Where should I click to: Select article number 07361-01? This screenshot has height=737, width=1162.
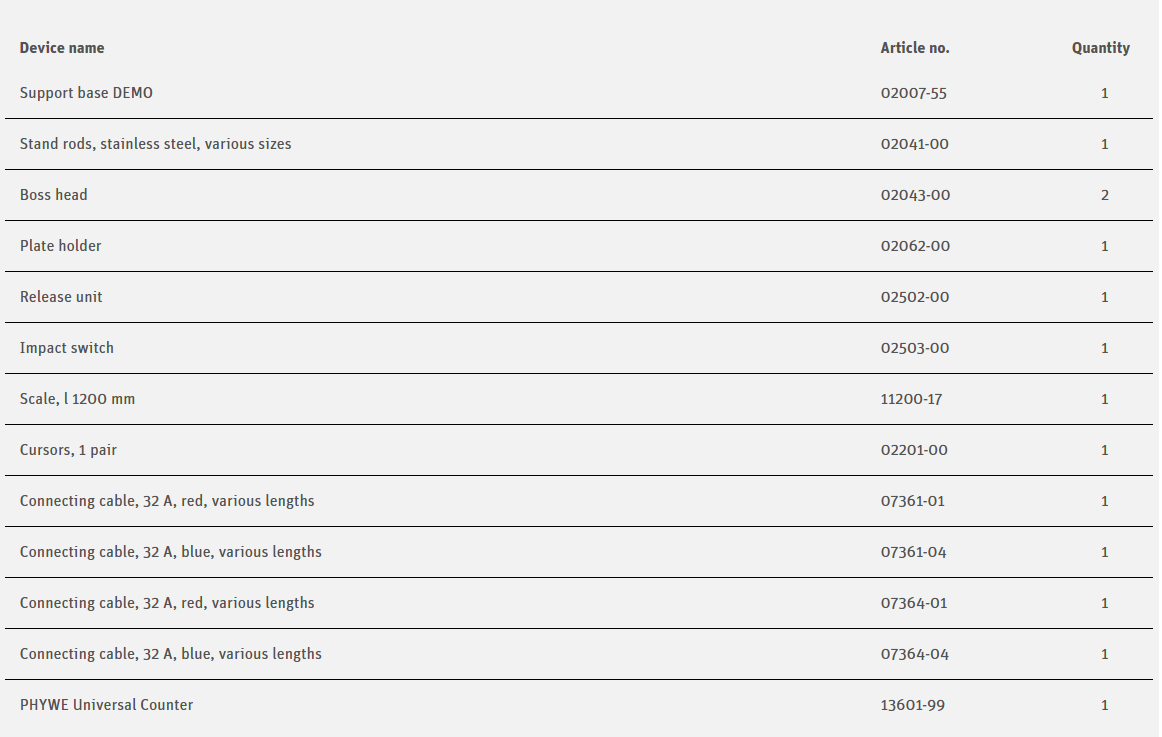pos(912,501)
